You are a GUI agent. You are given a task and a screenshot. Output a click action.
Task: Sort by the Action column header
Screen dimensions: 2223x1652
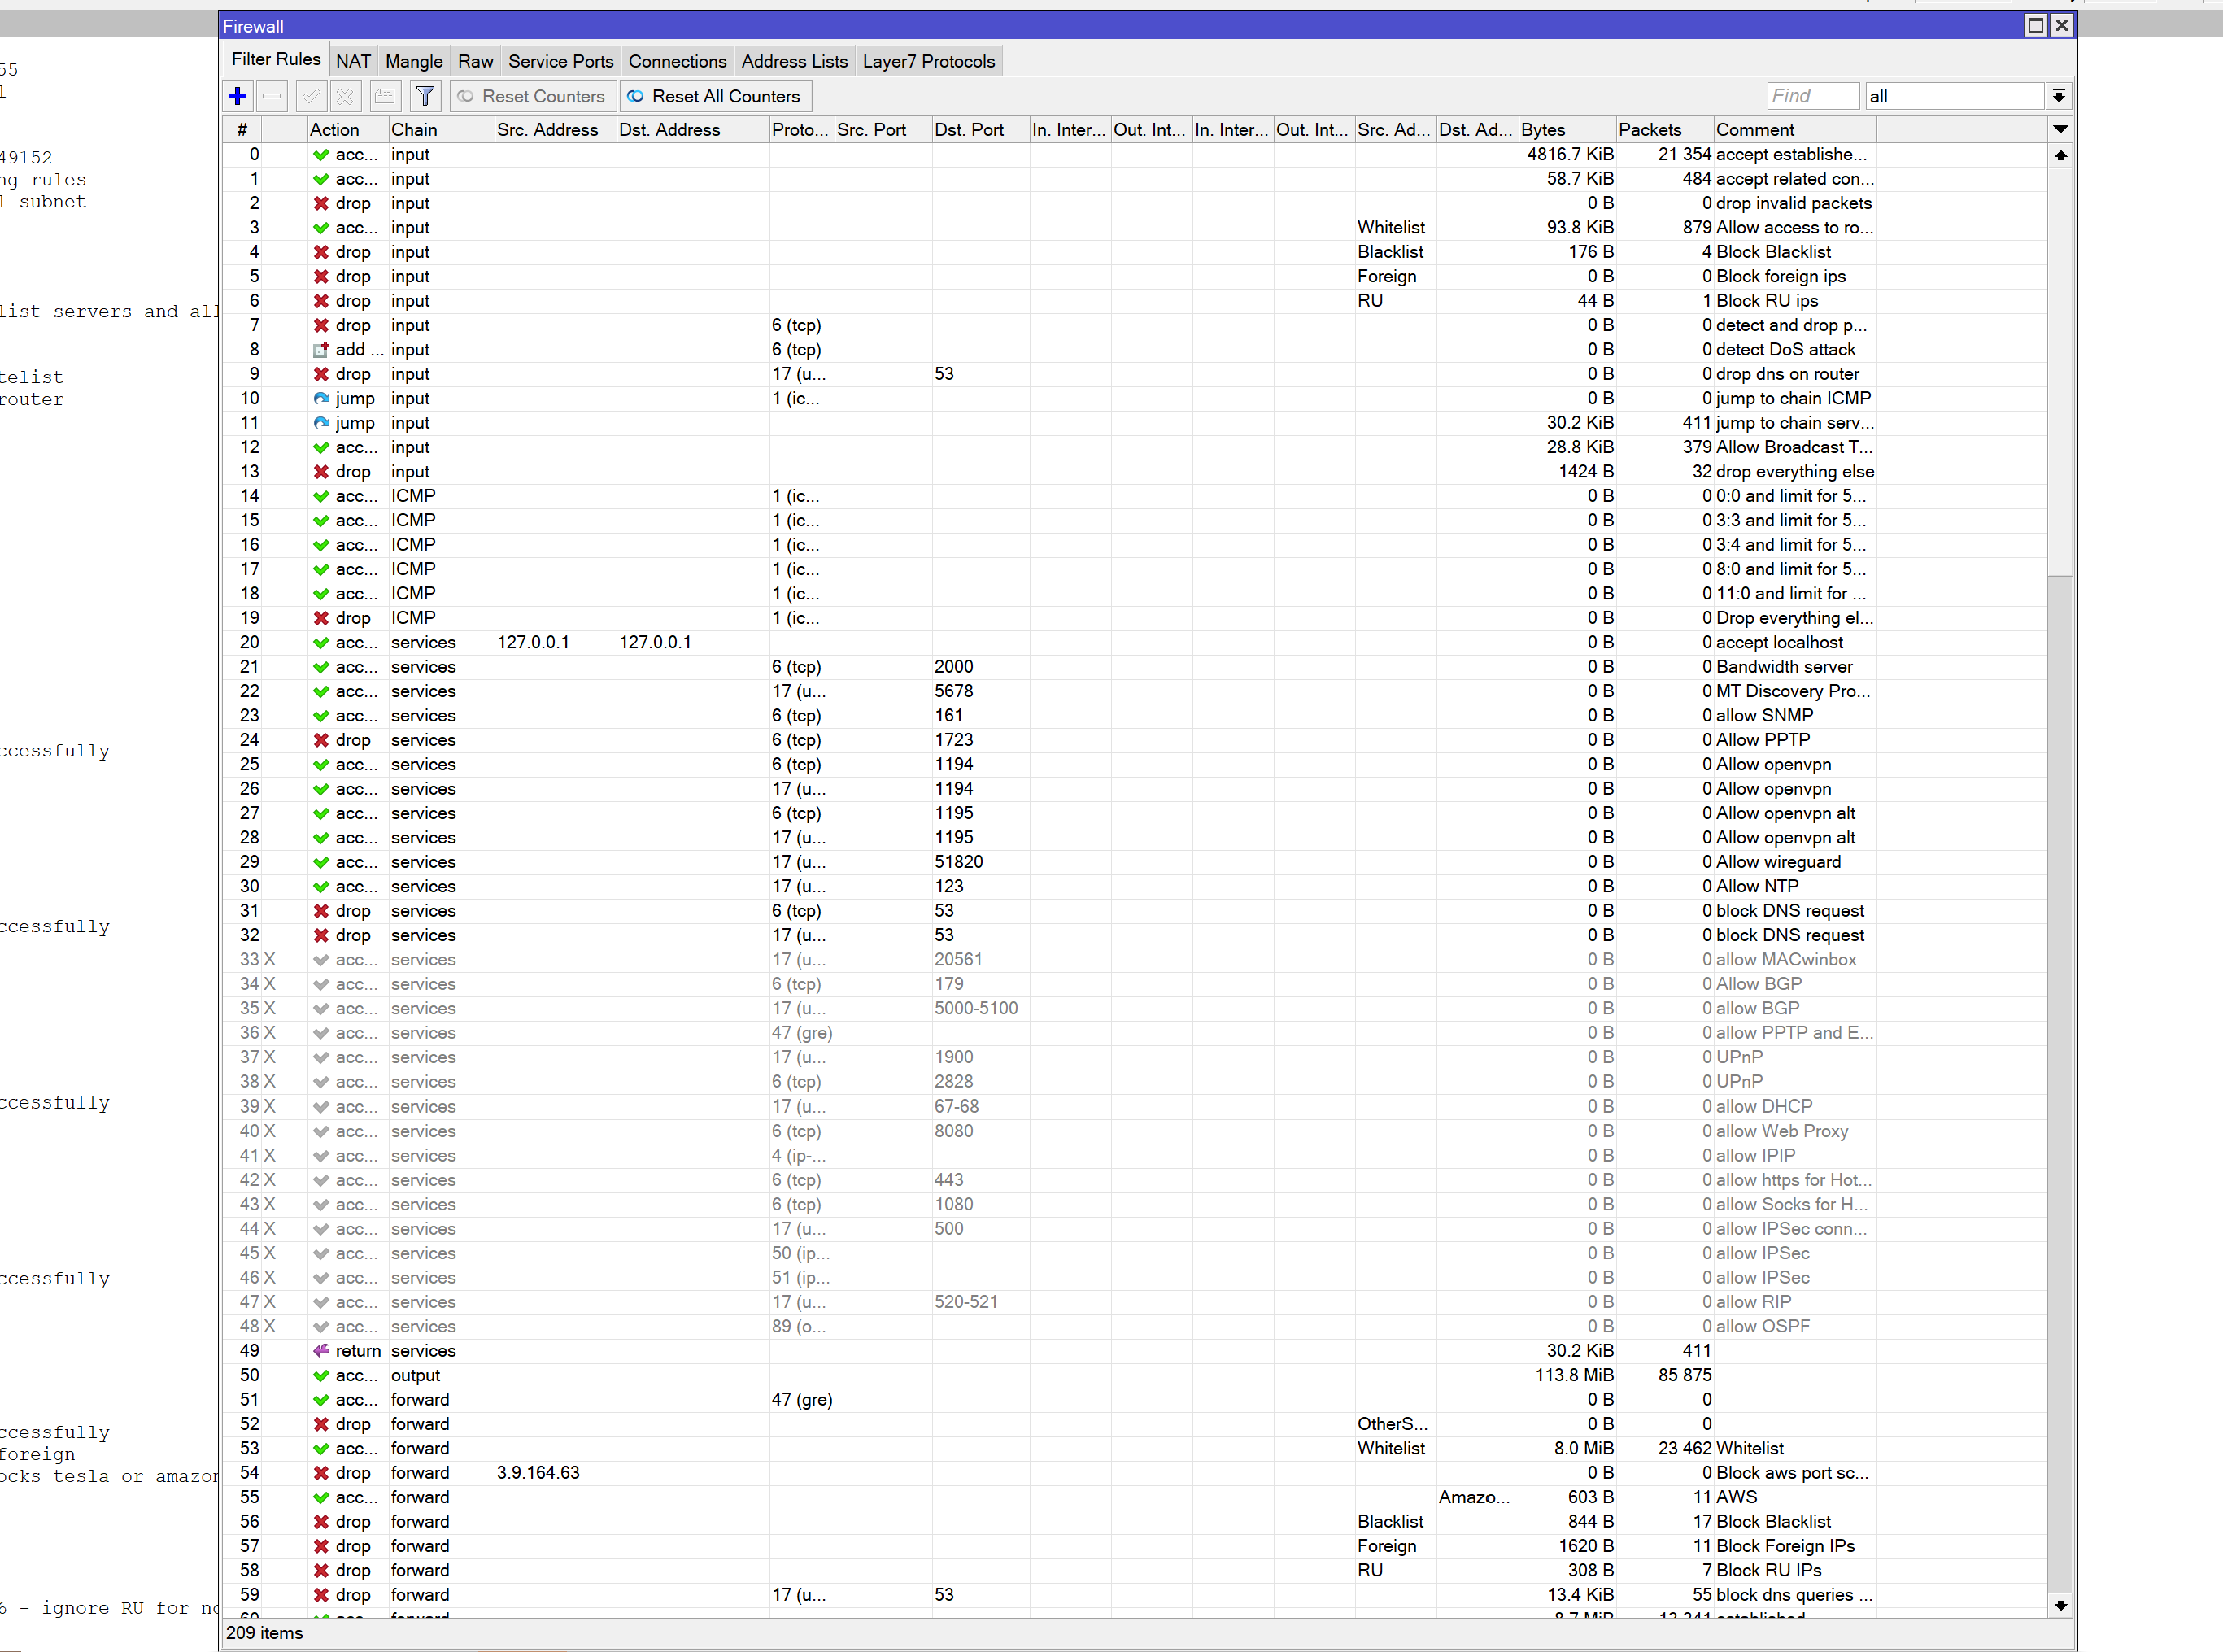(347, 130)
